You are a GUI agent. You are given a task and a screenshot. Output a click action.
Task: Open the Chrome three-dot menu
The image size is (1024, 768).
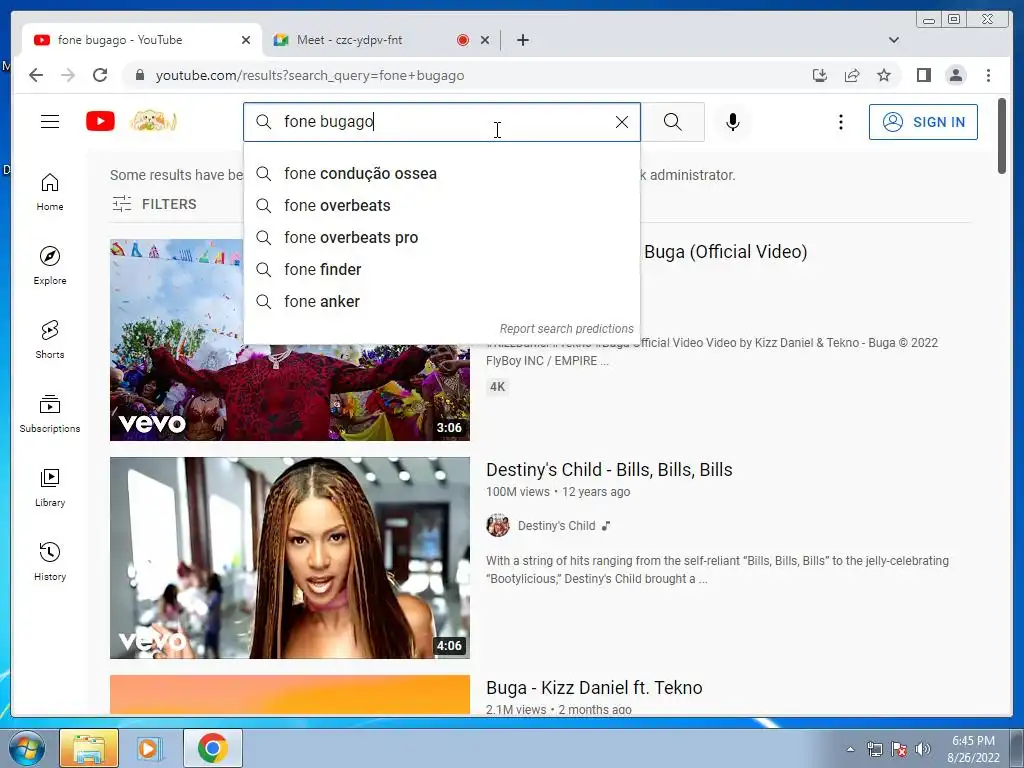point(988,75)
